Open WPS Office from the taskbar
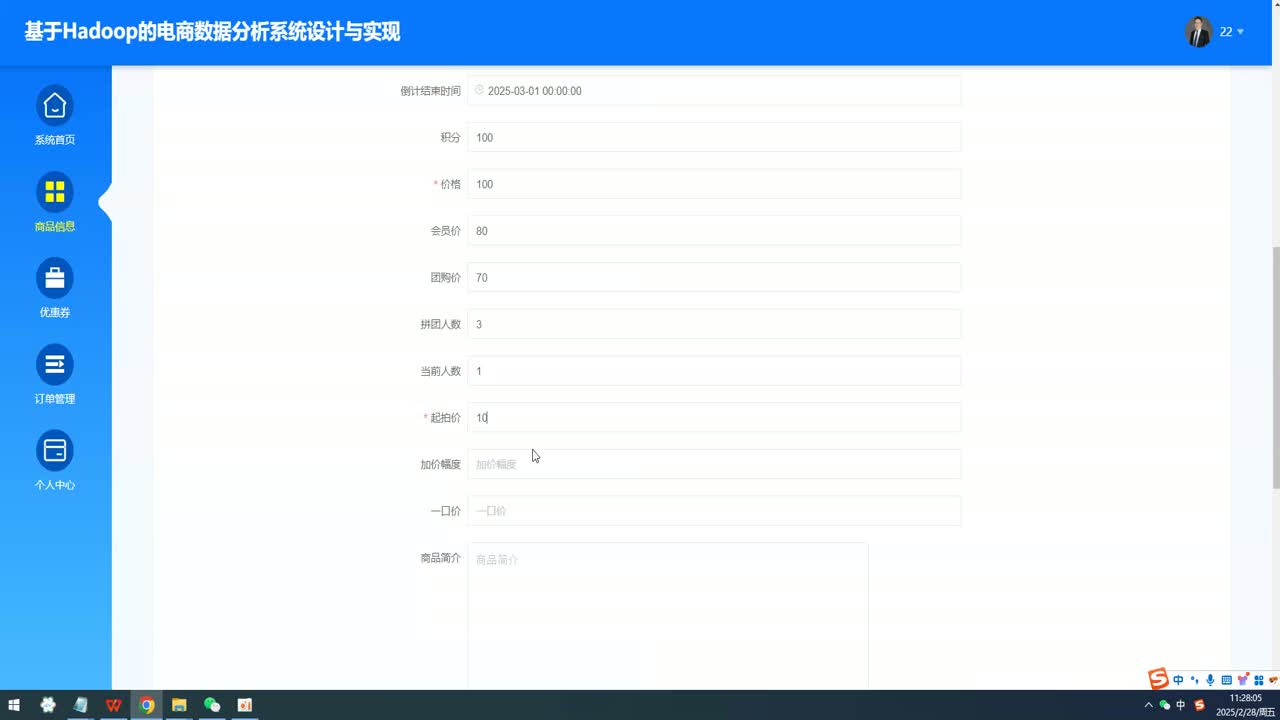This screenshot has width=1280, height=720. (114, 705)
